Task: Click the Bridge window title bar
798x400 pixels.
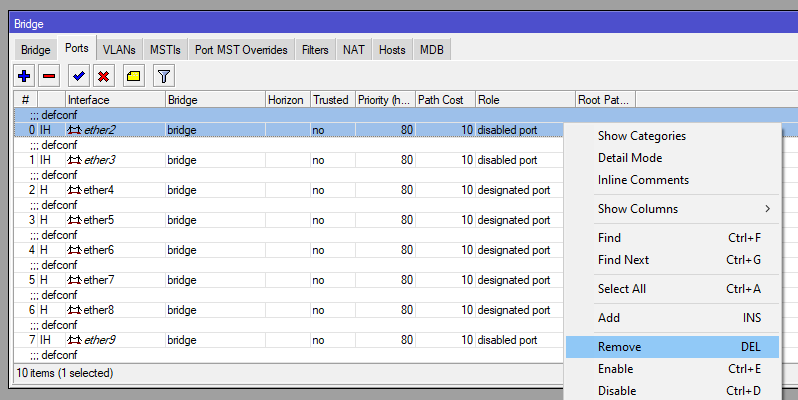Action: 404,24
